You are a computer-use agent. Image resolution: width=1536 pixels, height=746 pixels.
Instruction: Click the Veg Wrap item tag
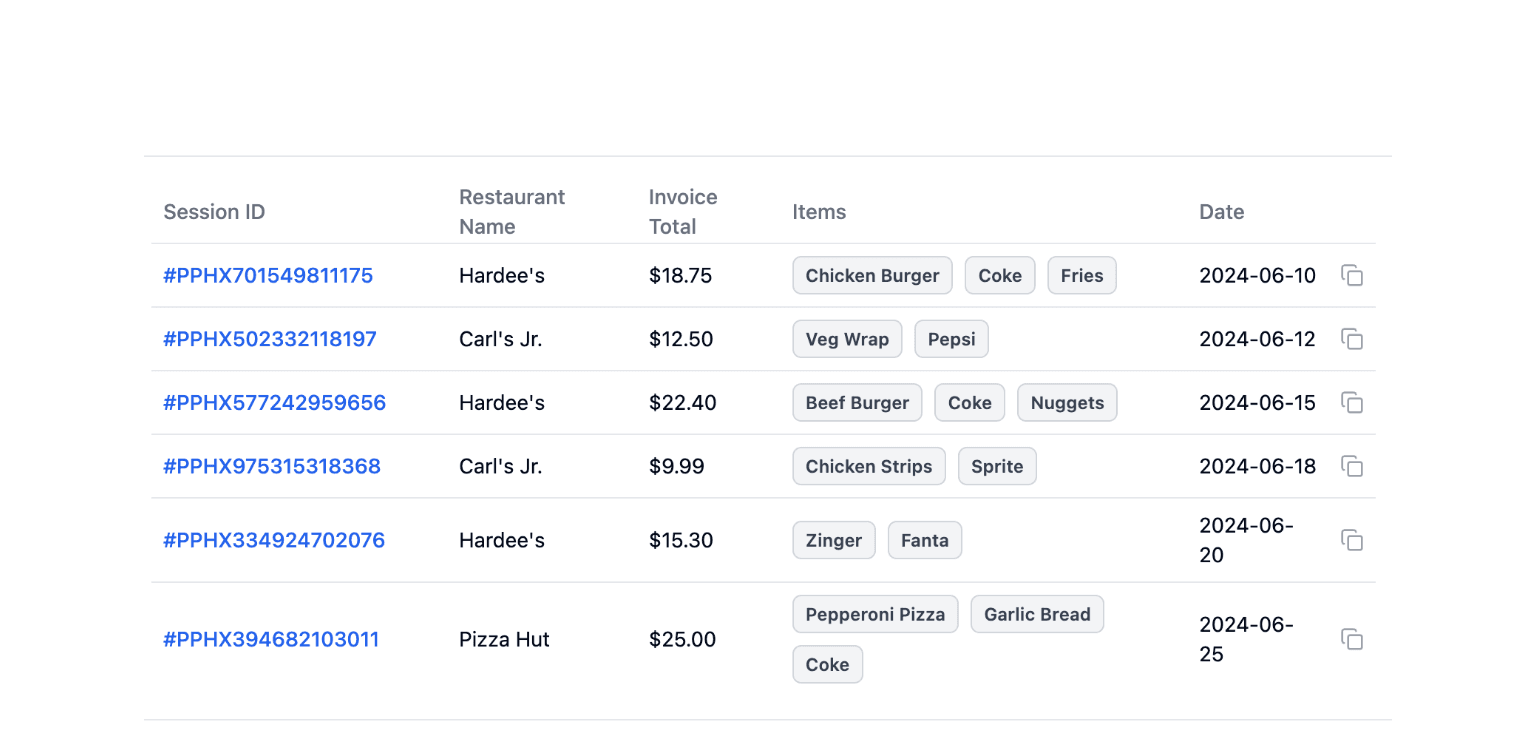847,339
